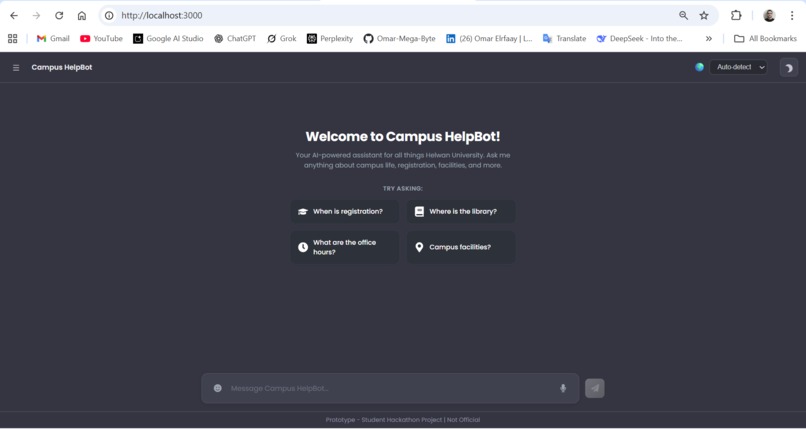The height and width of the screenshot is (429, 806).
Task: Select 'Campus facilities?' suggestion
Action: (461, 247)
